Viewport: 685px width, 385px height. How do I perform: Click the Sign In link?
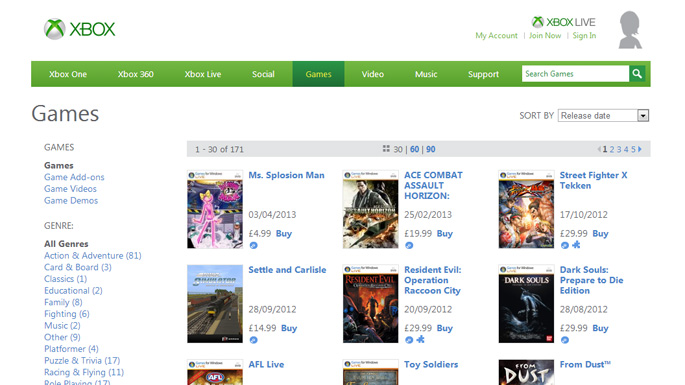point(584,35)
